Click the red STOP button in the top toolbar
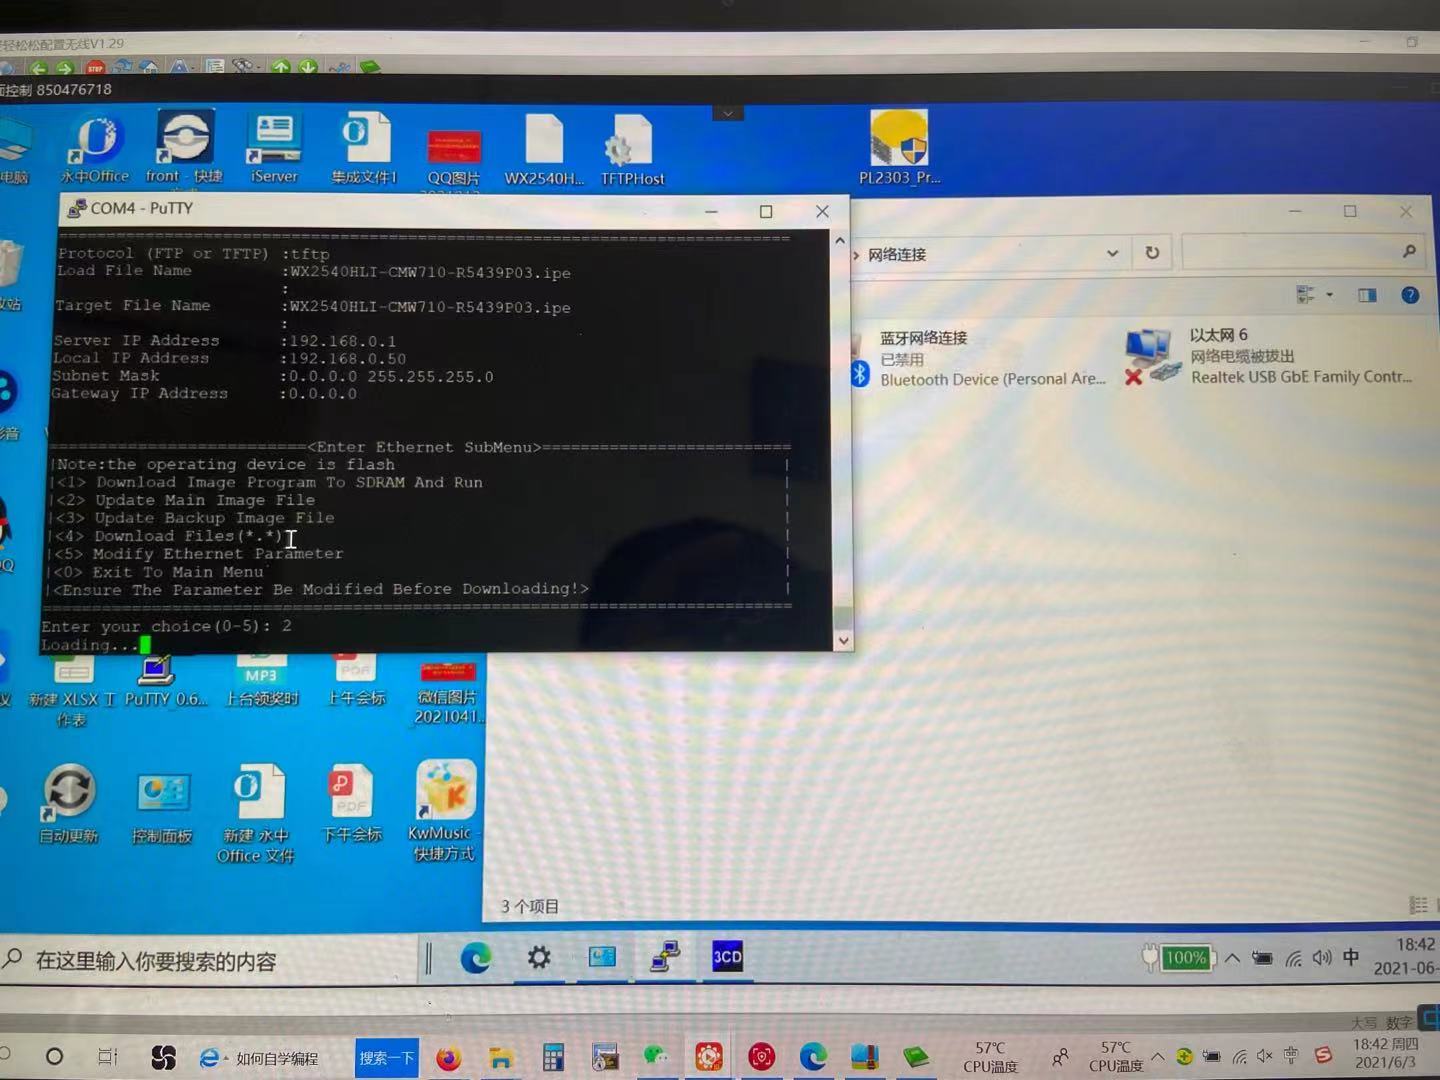Screen dimensions: 1440x1080 [95, 68]
